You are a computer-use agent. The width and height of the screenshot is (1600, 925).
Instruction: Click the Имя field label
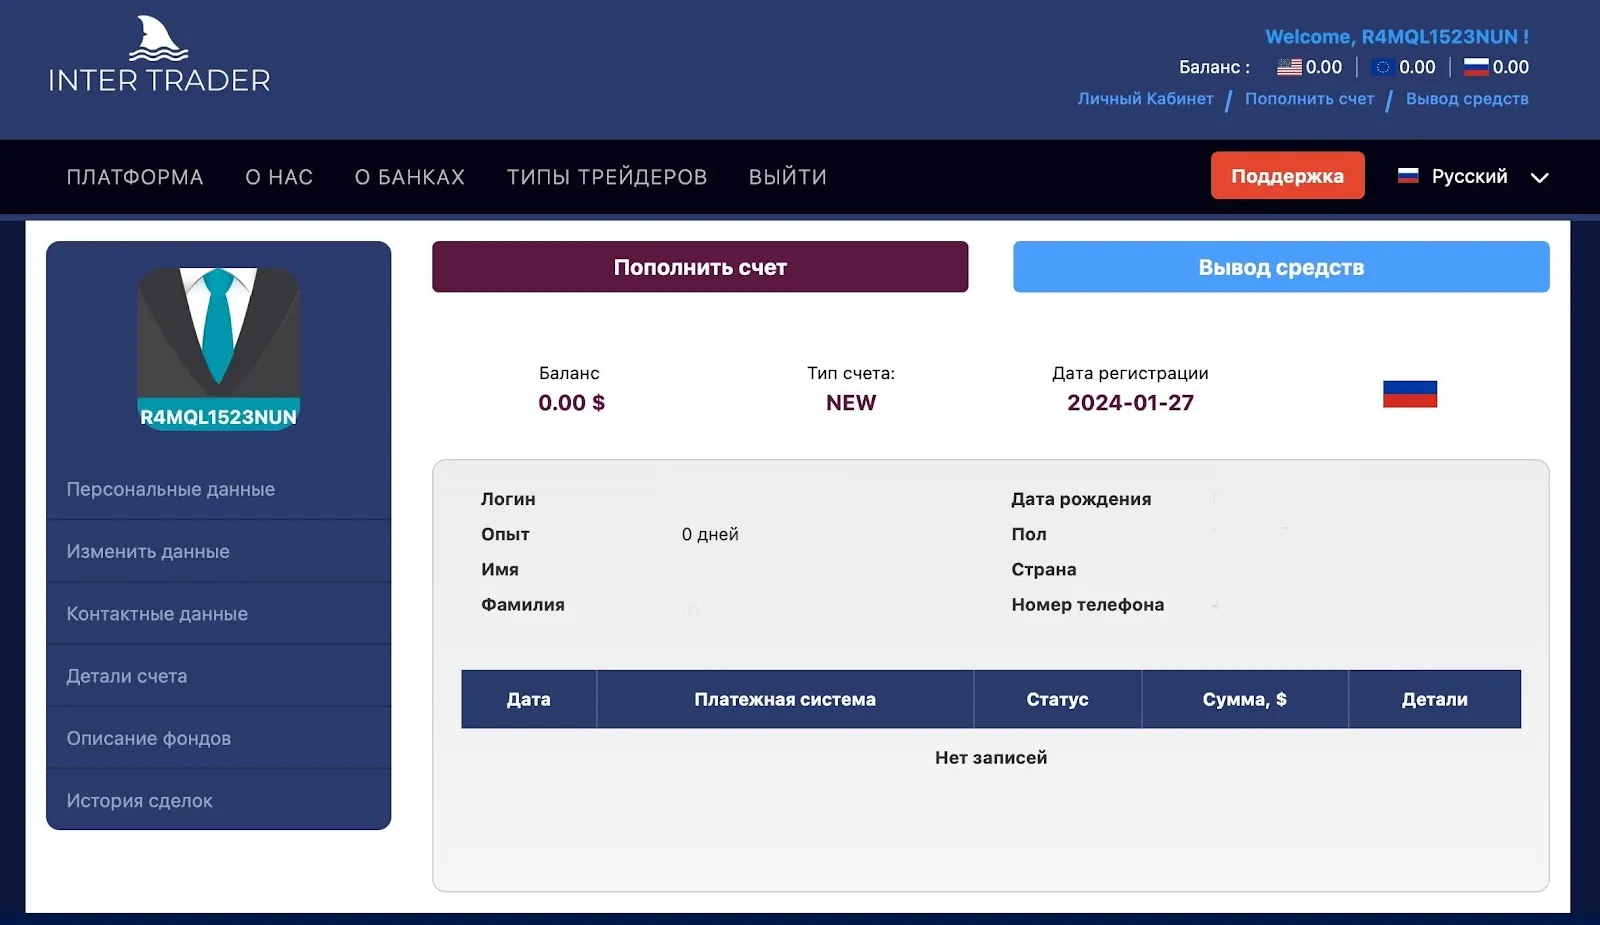pyautogui.click(x=500, y=570)
